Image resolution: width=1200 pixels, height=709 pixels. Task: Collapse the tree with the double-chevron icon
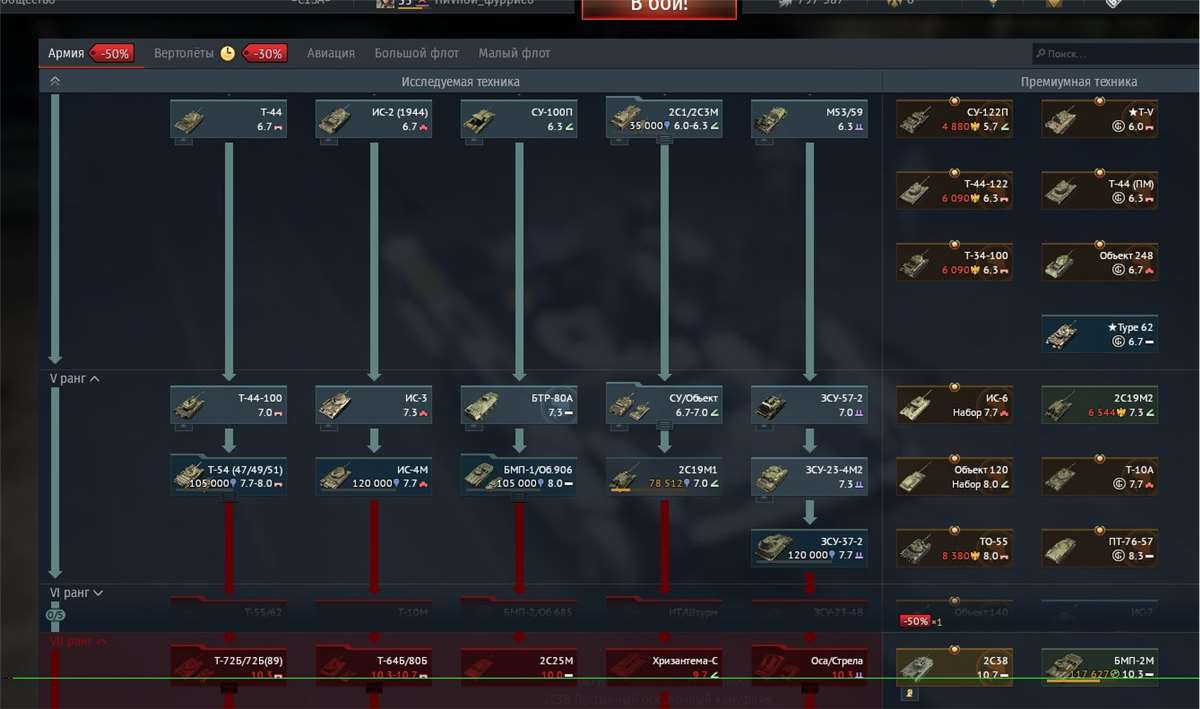coord(55,81)
